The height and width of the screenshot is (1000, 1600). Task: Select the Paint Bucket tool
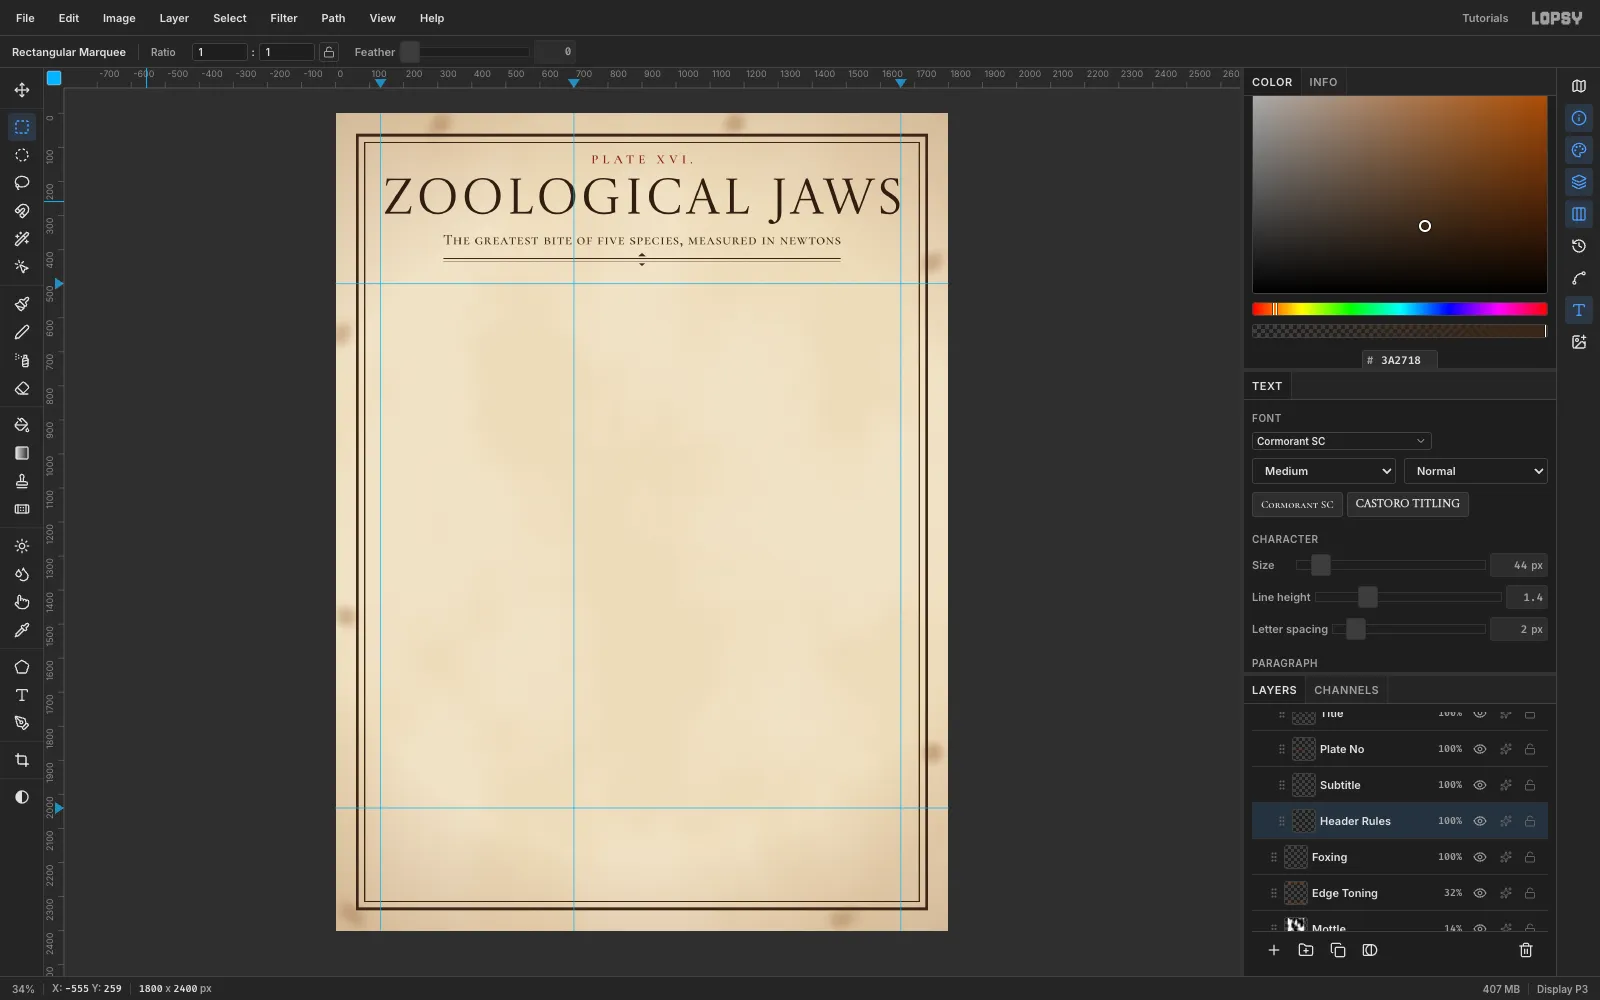coord(22,425)
